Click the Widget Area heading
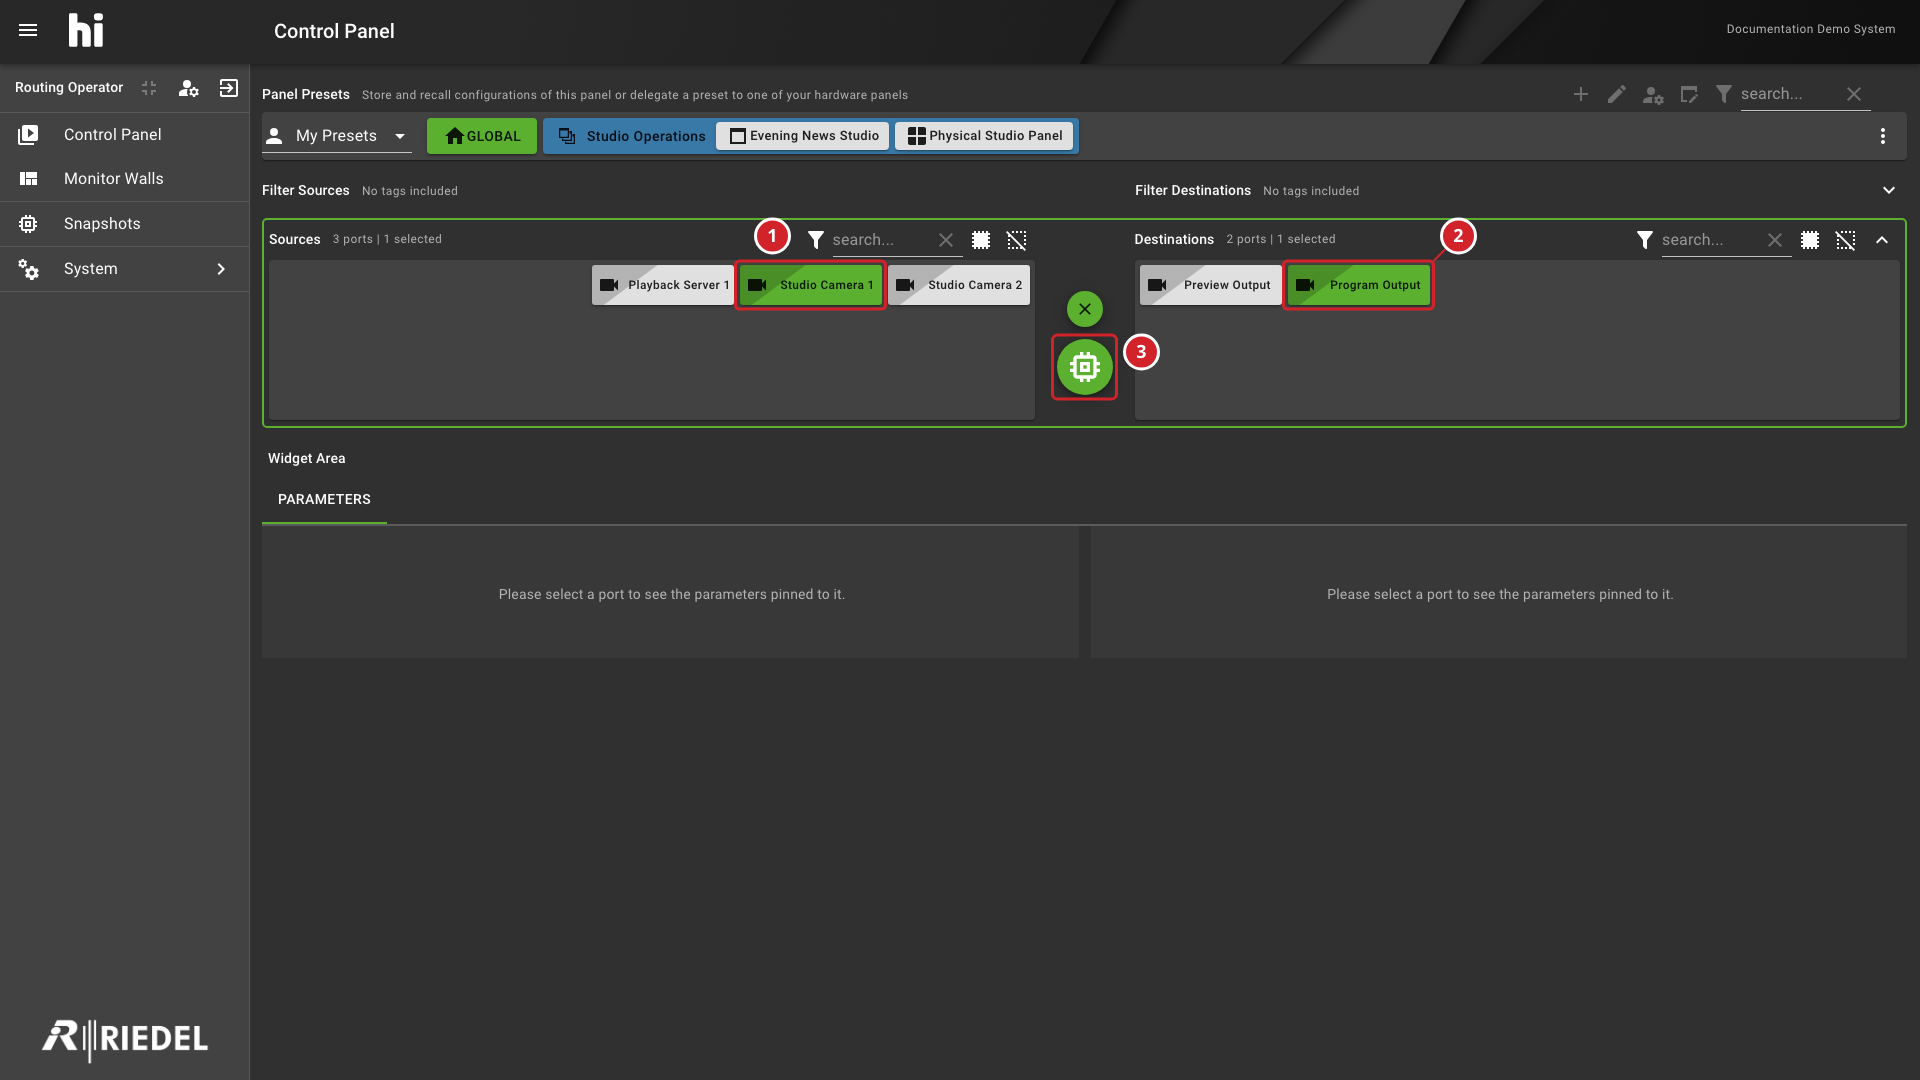 (x=307, y=458)
